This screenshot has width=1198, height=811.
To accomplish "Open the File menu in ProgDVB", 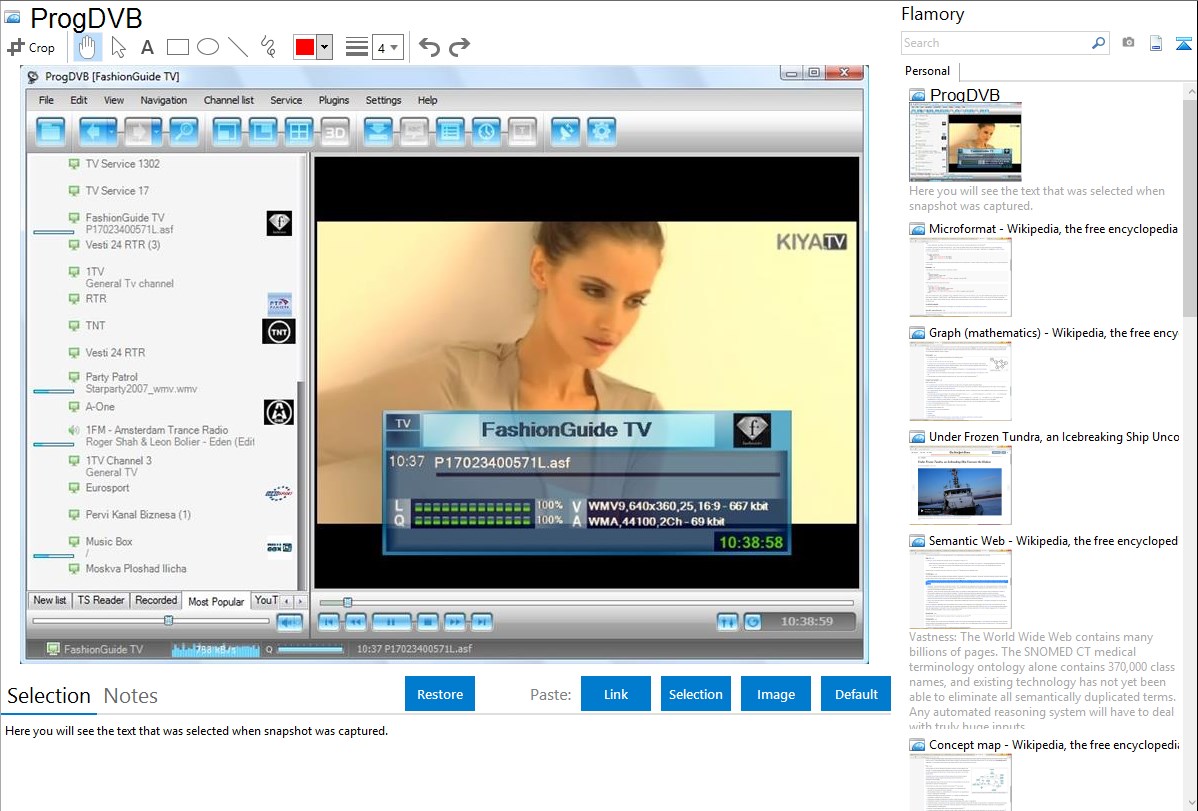I will (x=47, y=100).
